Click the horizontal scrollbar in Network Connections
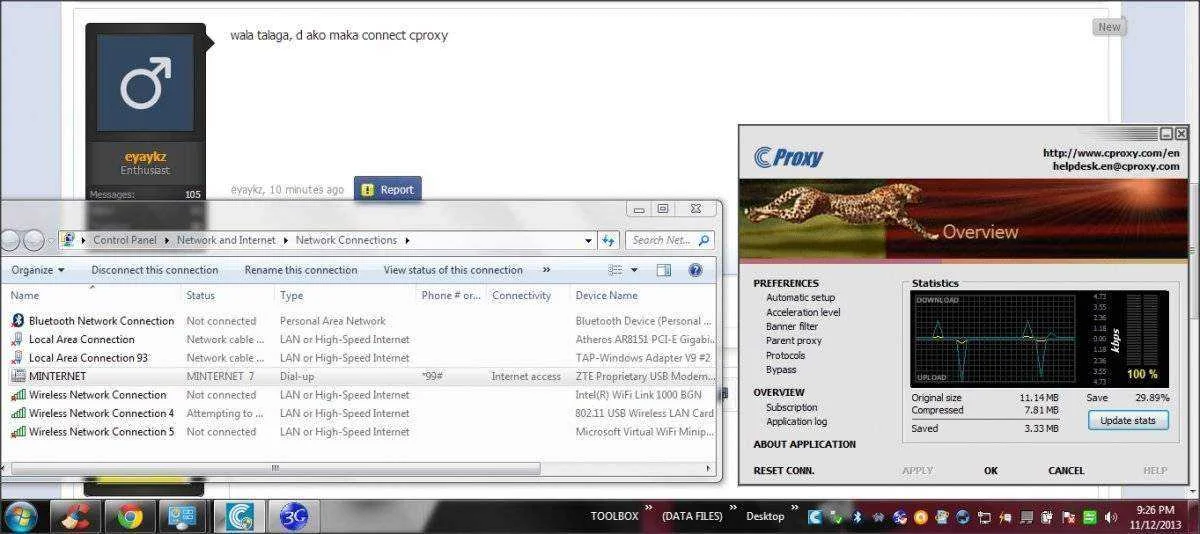1200x534 pixels. coord(275,468)
